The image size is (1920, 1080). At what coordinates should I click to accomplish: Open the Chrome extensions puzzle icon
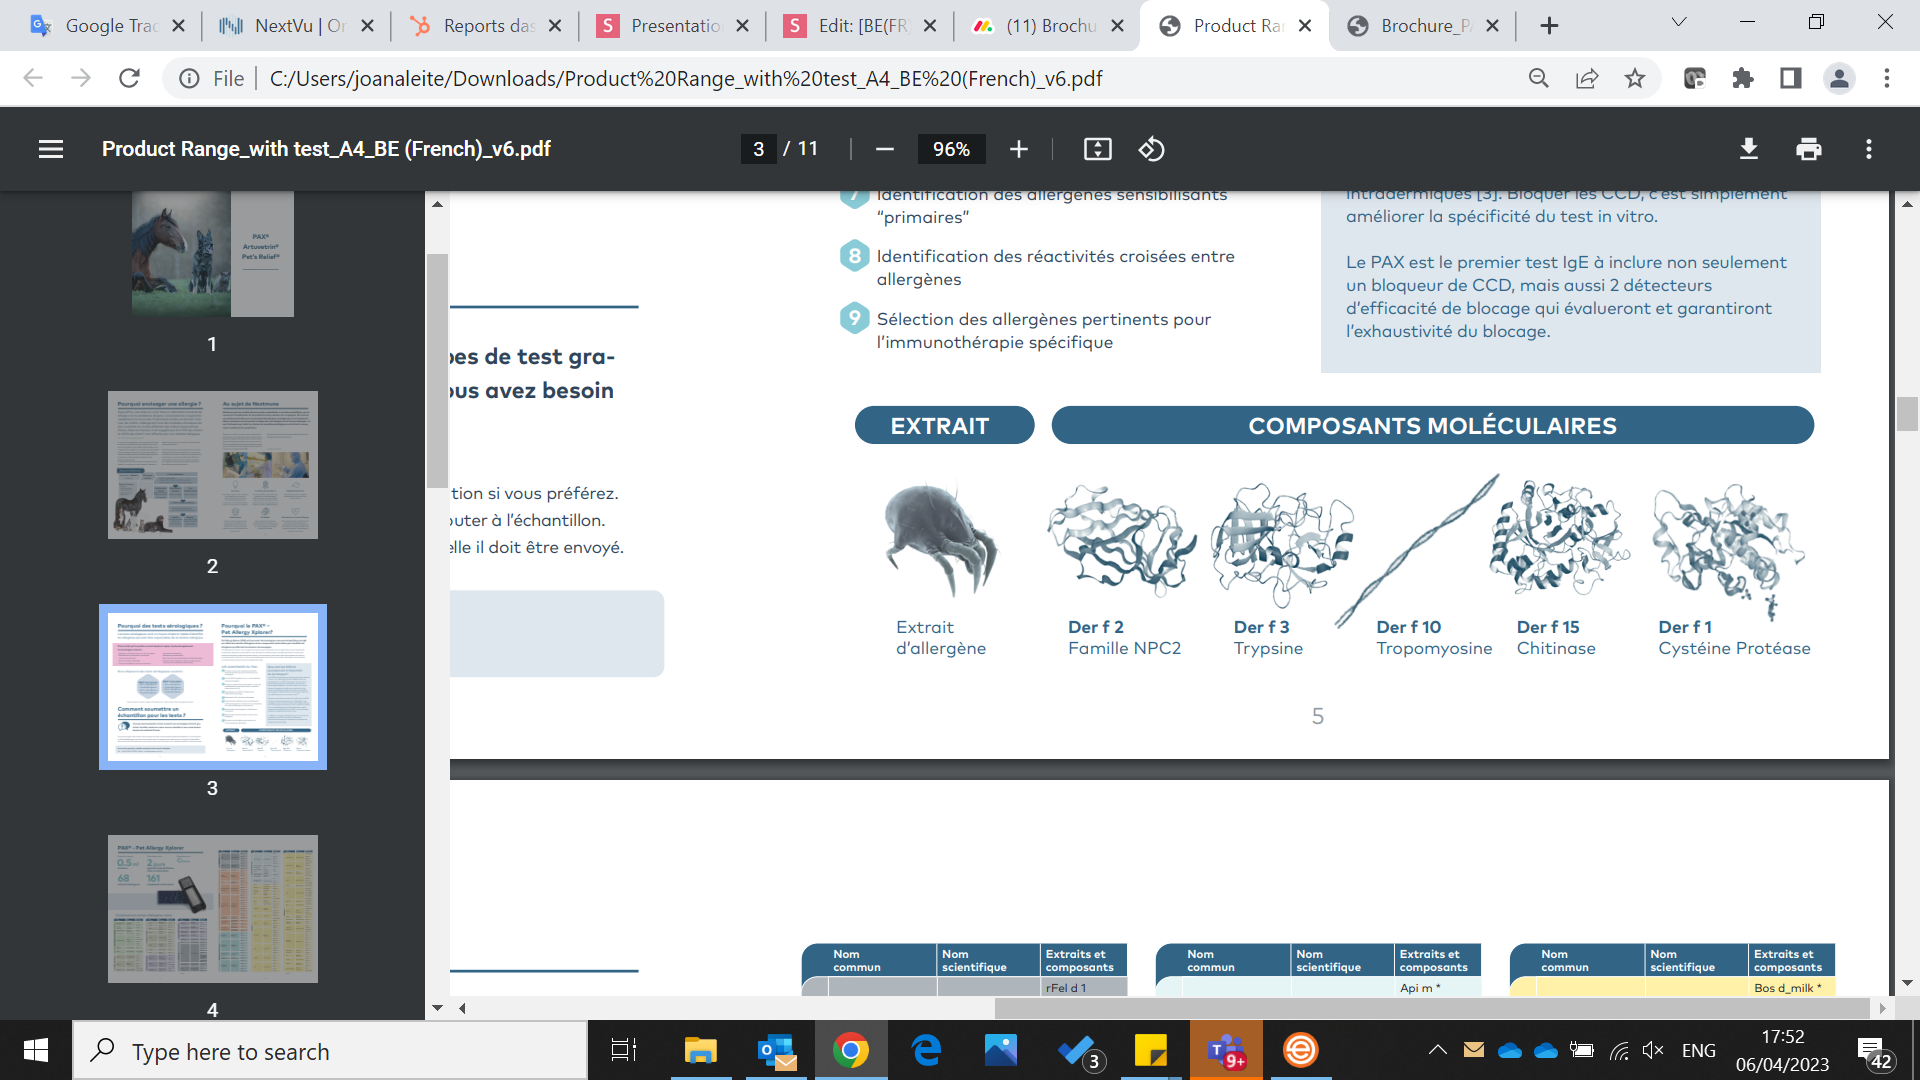(1742, 78)
